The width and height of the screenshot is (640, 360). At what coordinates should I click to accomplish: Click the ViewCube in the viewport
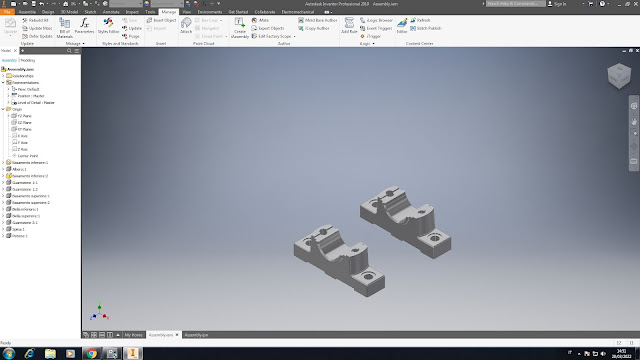click(619, 76)
